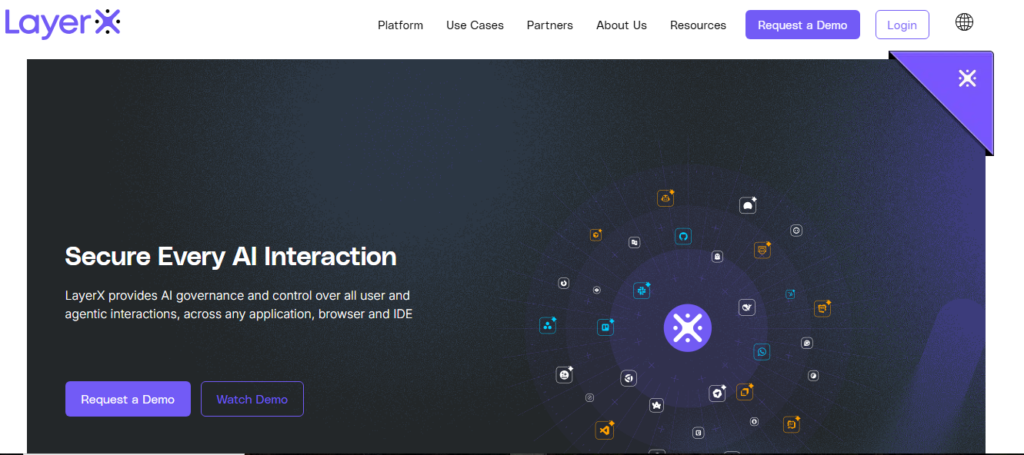Image resolution: width=1024 pixels, height=455 pixels.
Task: Select the Slack icon in the diagram
Action: tap(641, 290)
